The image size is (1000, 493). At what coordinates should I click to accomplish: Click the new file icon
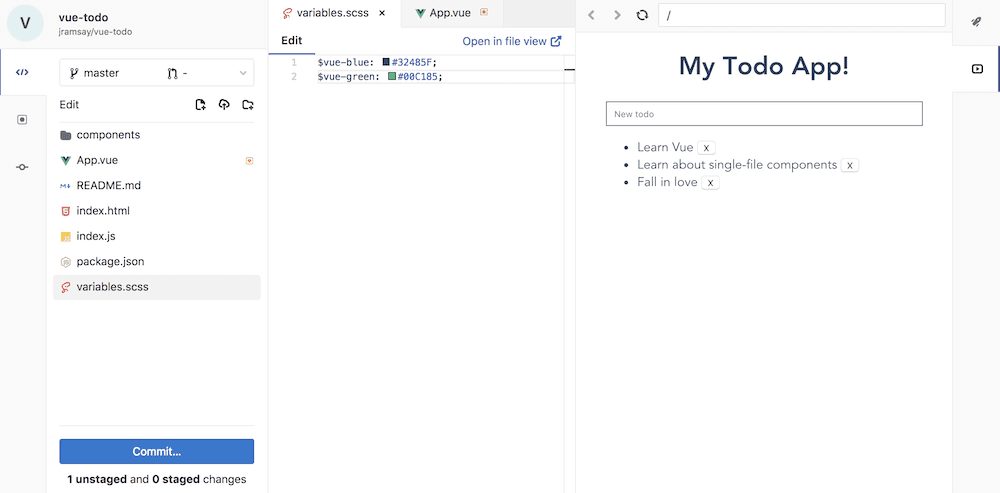click(201, 105)
